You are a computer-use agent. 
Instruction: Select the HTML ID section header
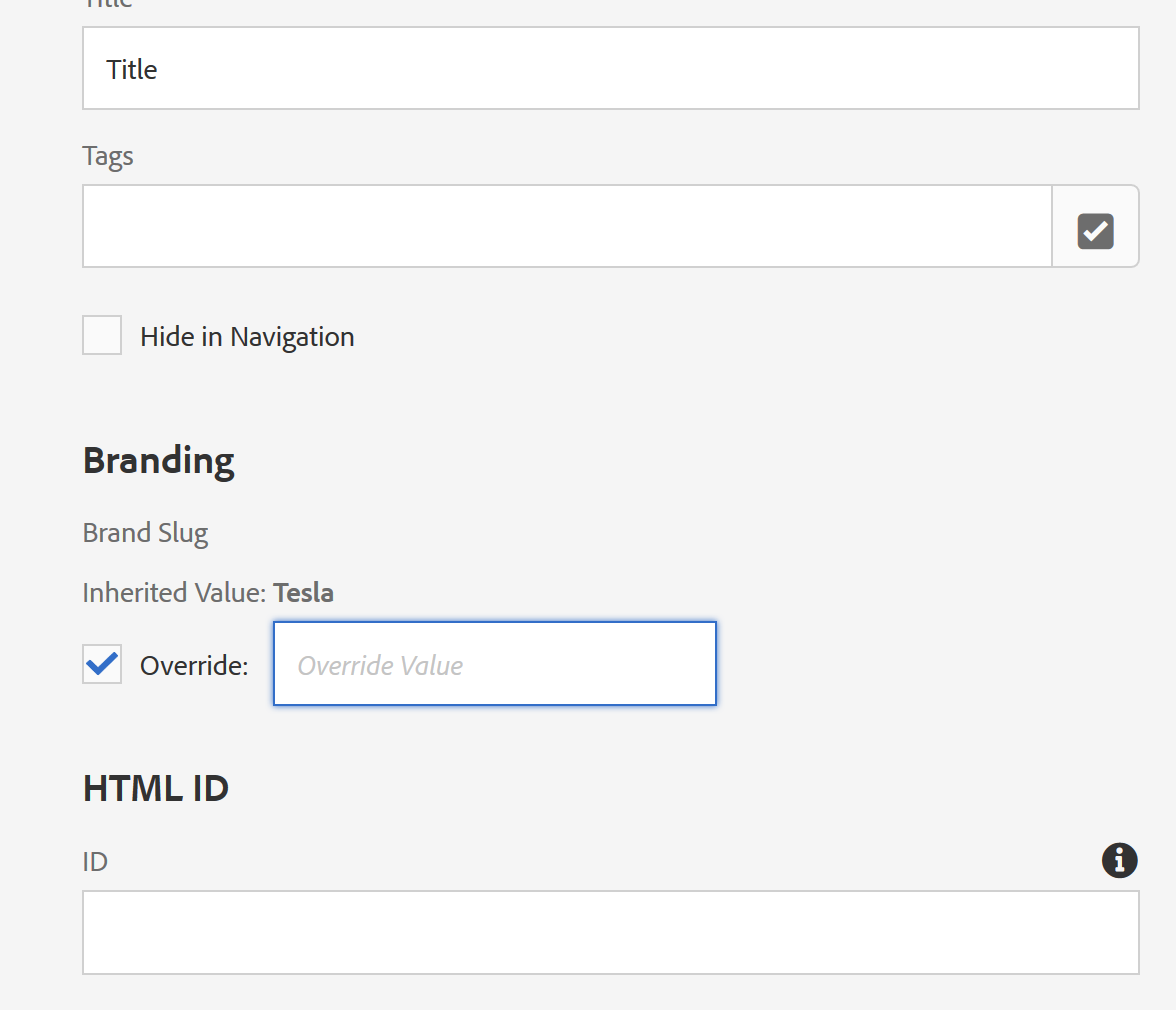click(x=155, y=788)
